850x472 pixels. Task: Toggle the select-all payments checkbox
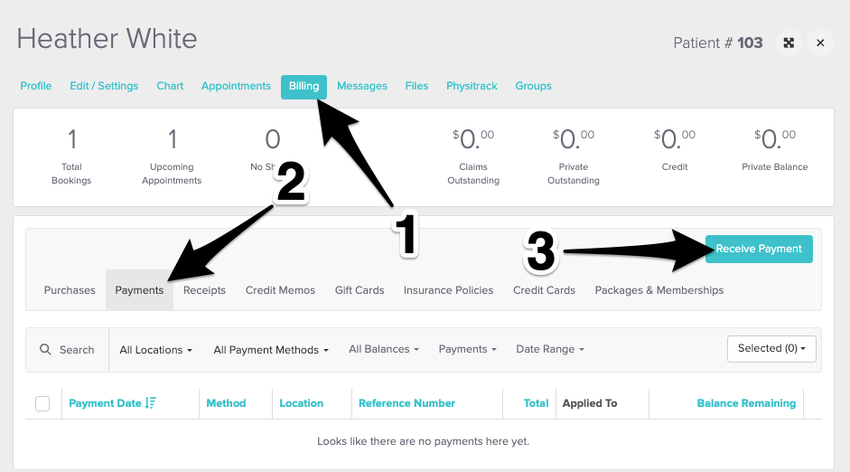[42, 404]
